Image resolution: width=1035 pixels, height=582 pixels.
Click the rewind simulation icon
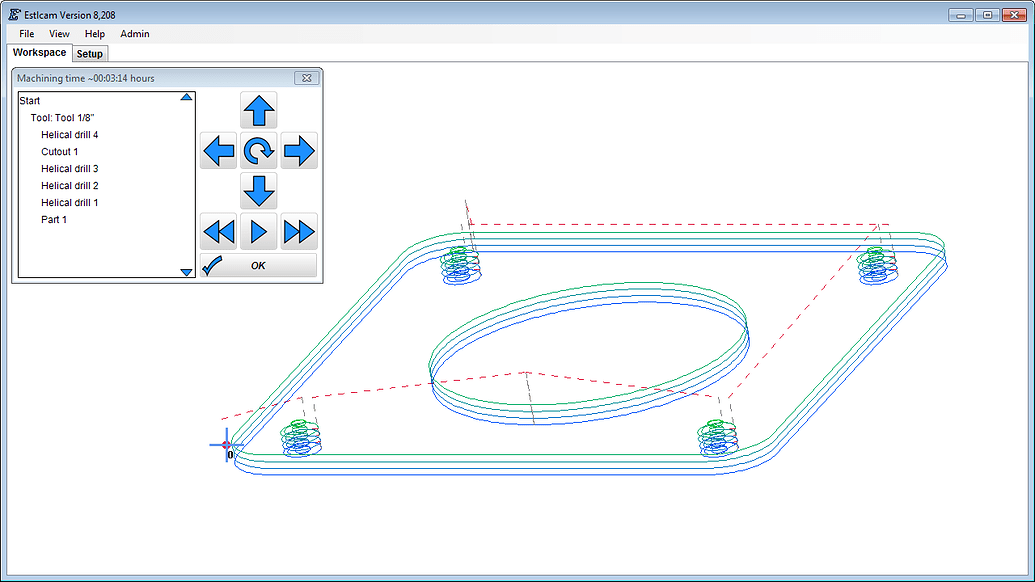tap(219, 231)
